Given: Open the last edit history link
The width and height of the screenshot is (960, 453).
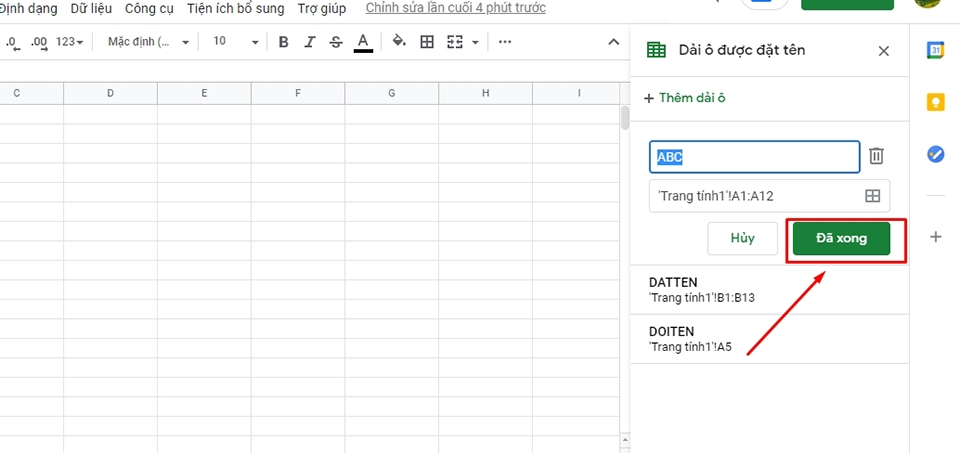Looking at the screenshot, I should click(456, 8).
